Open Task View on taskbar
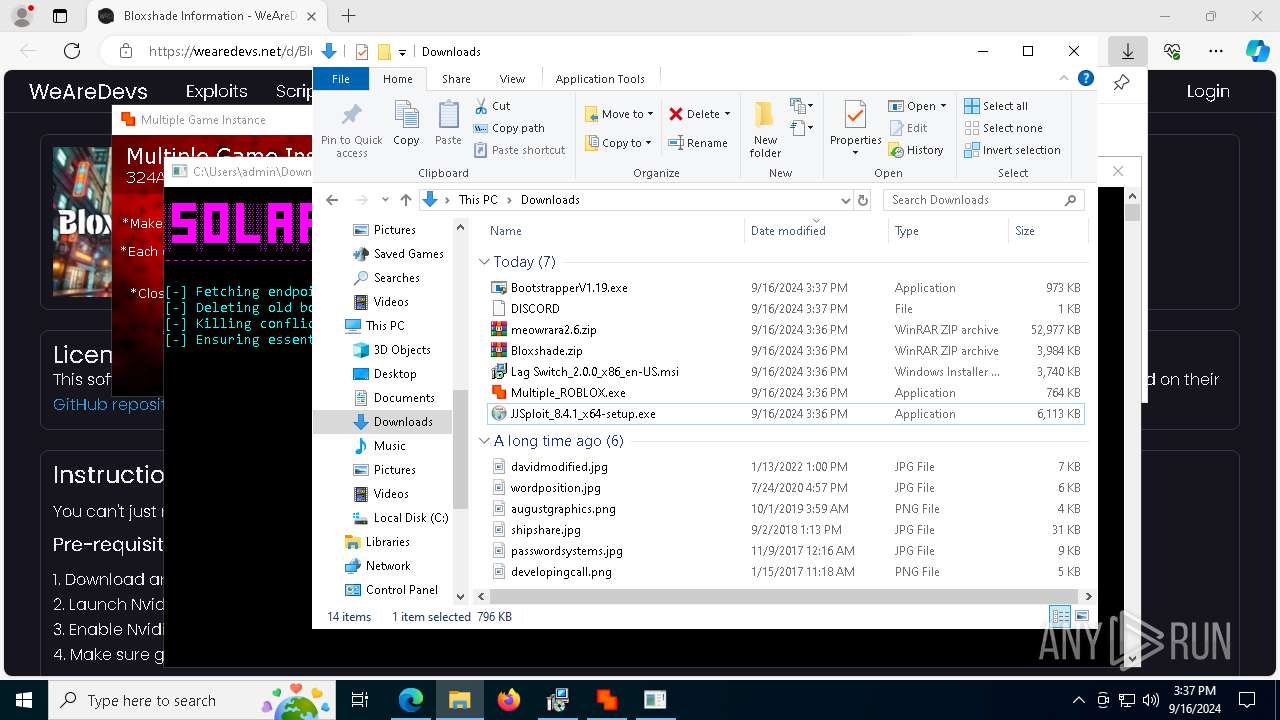 (x=361, y=700)
